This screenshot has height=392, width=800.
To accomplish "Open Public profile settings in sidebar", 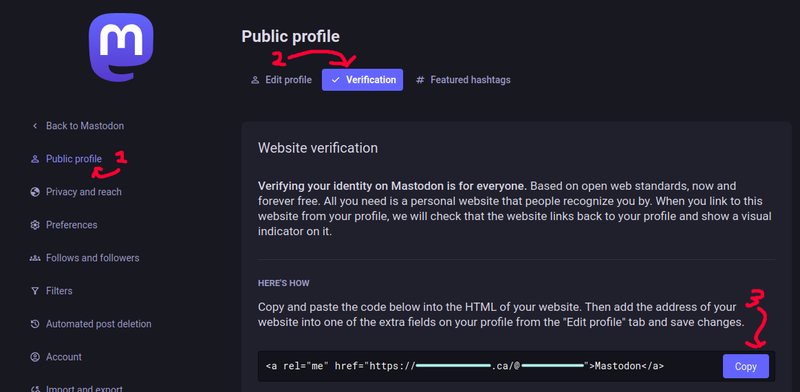I will click(74, 159).
